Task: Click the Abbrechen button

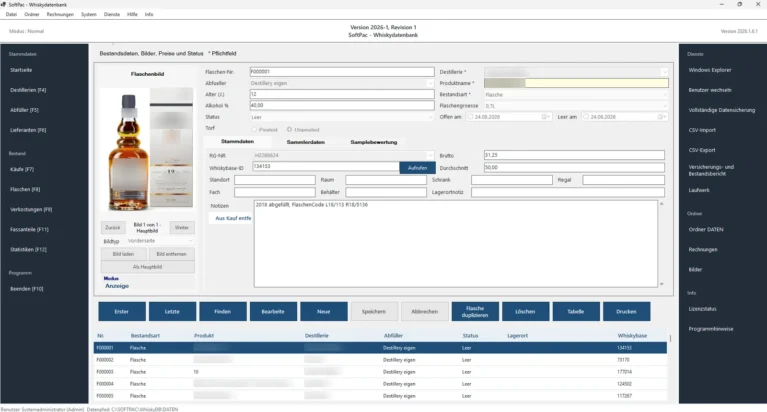Action: click(x=425, y=312)
